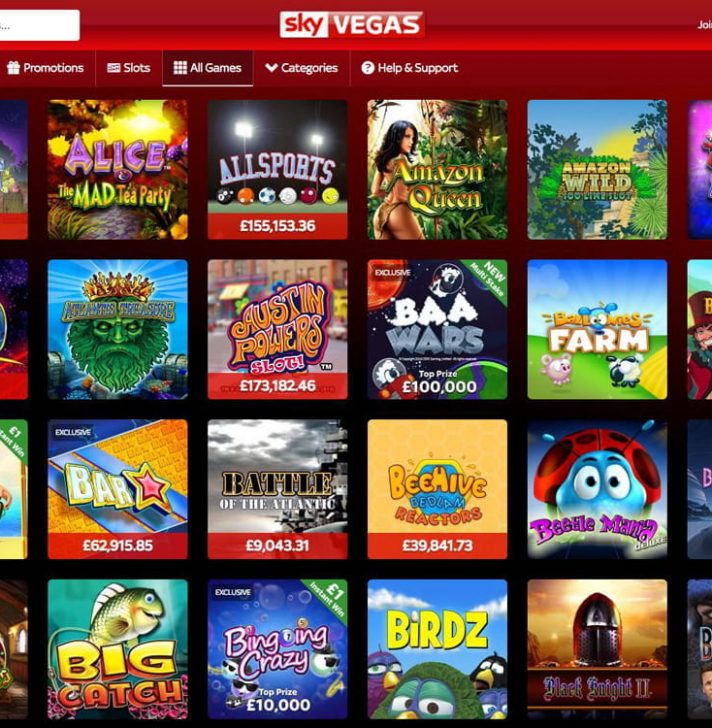Viewport: 712px width, 728px height.
Task: Focus the search input field
Action: coord(39,25)
